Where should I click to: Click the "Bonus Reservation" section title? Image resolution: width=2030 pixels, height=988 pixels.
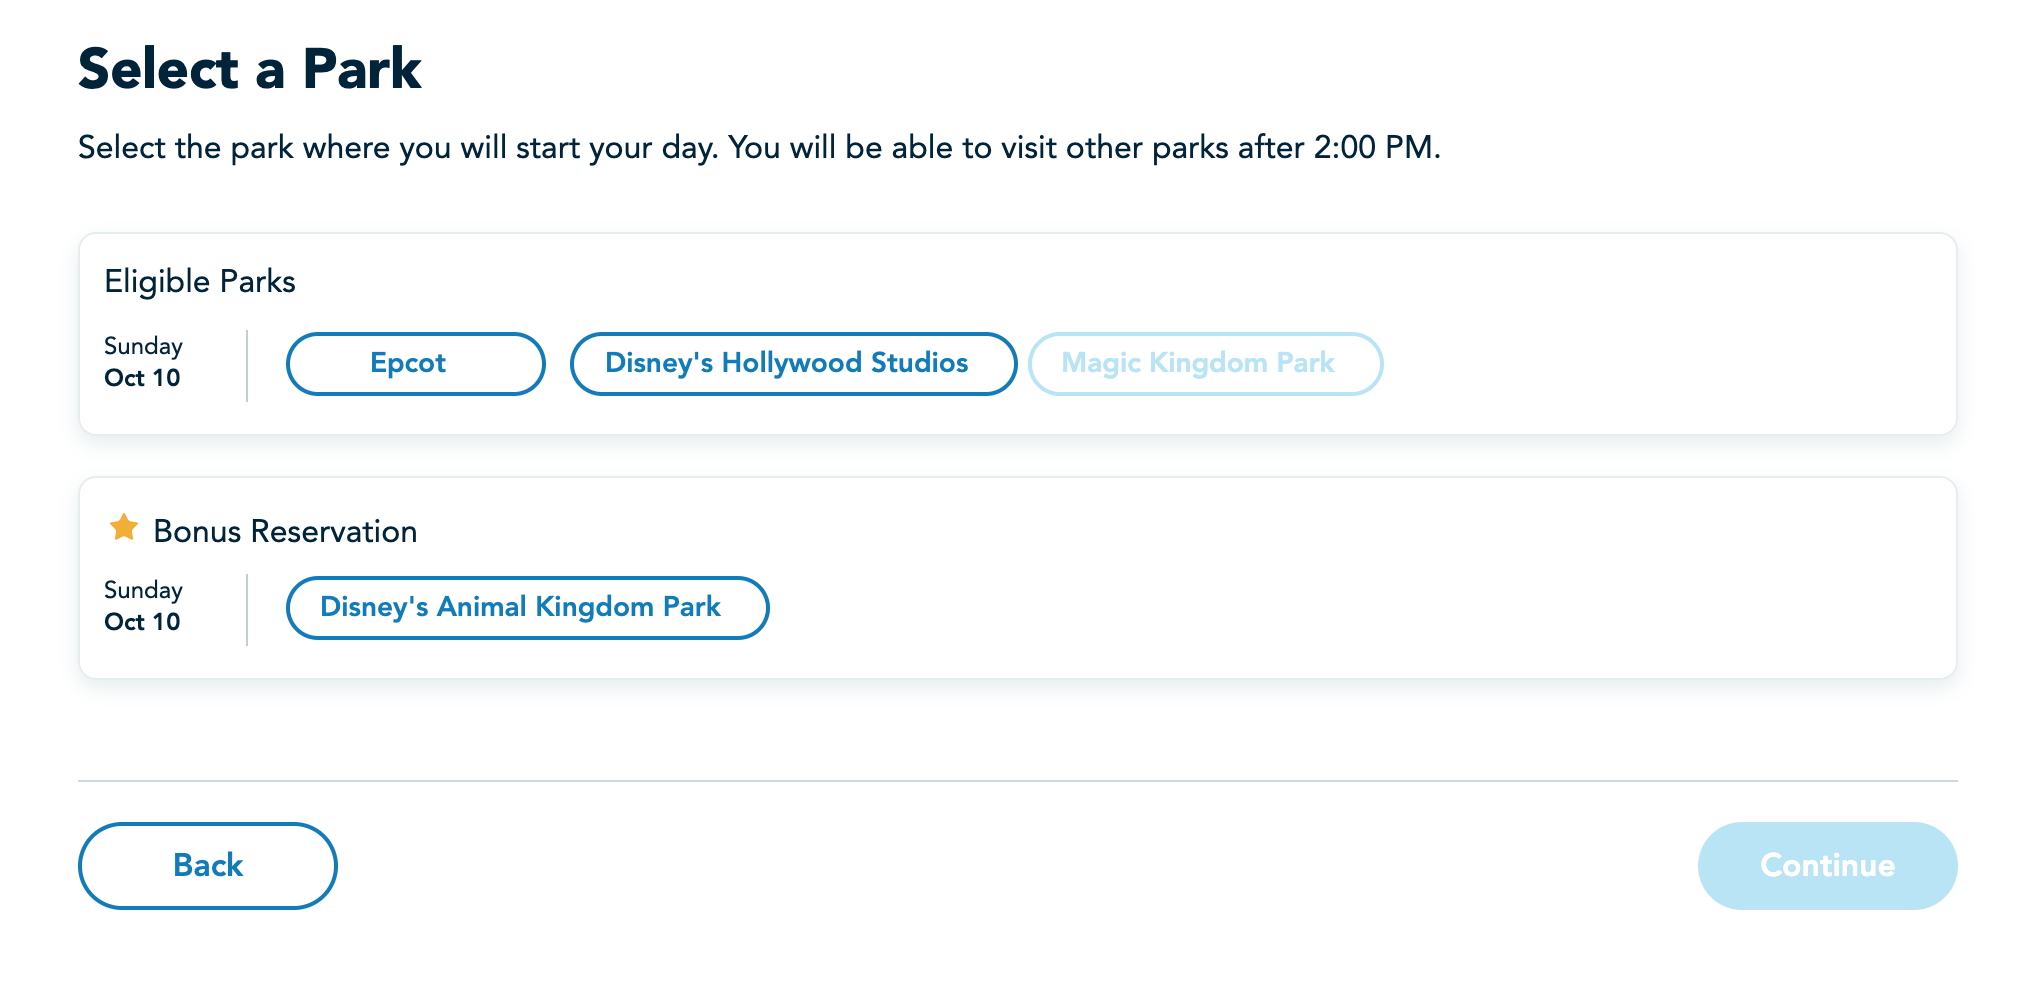pyautogui.click(x=285, y=532)
